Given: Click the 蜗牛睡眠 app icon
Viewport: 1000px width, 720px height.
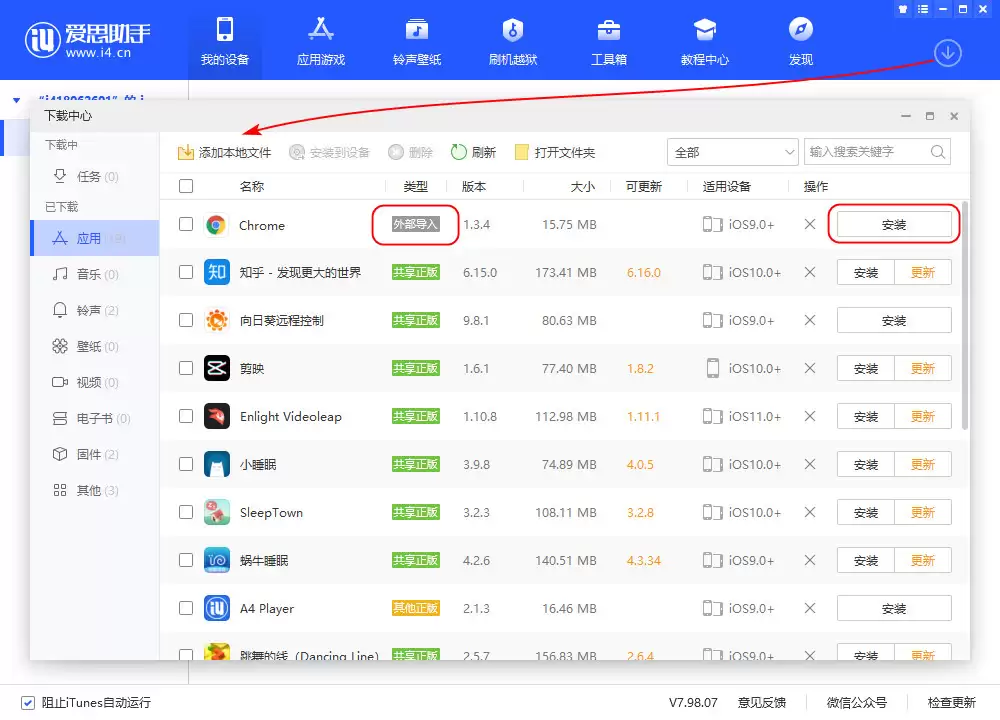Looking at the screenshot, I should (x=217, y=561).
